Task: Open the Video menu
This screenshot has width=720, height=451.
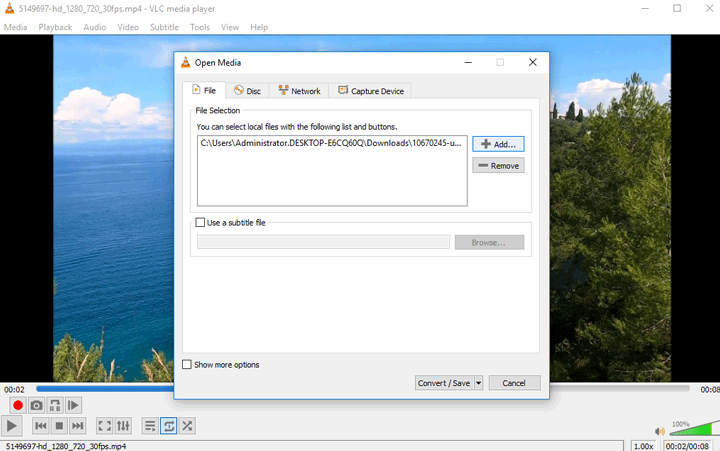Action: tap(128, 27)
